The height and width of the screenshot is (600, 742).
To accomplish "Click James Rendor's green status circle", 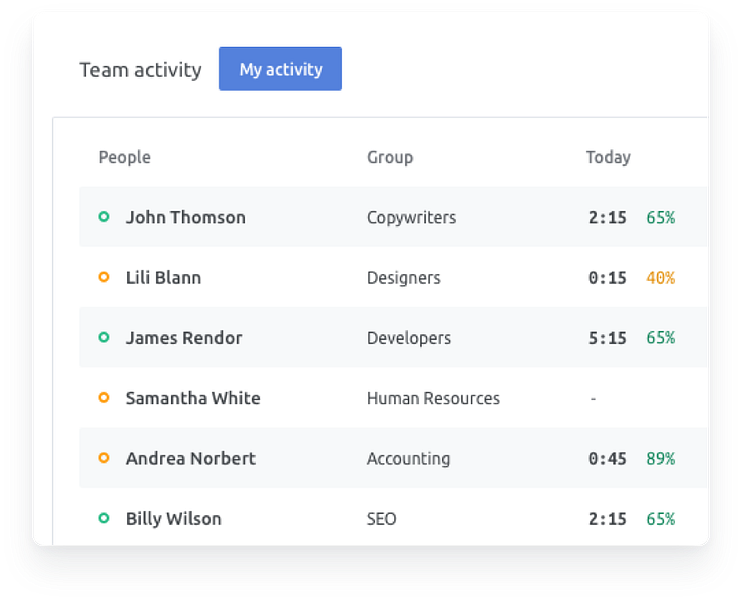I will (104, 338).
